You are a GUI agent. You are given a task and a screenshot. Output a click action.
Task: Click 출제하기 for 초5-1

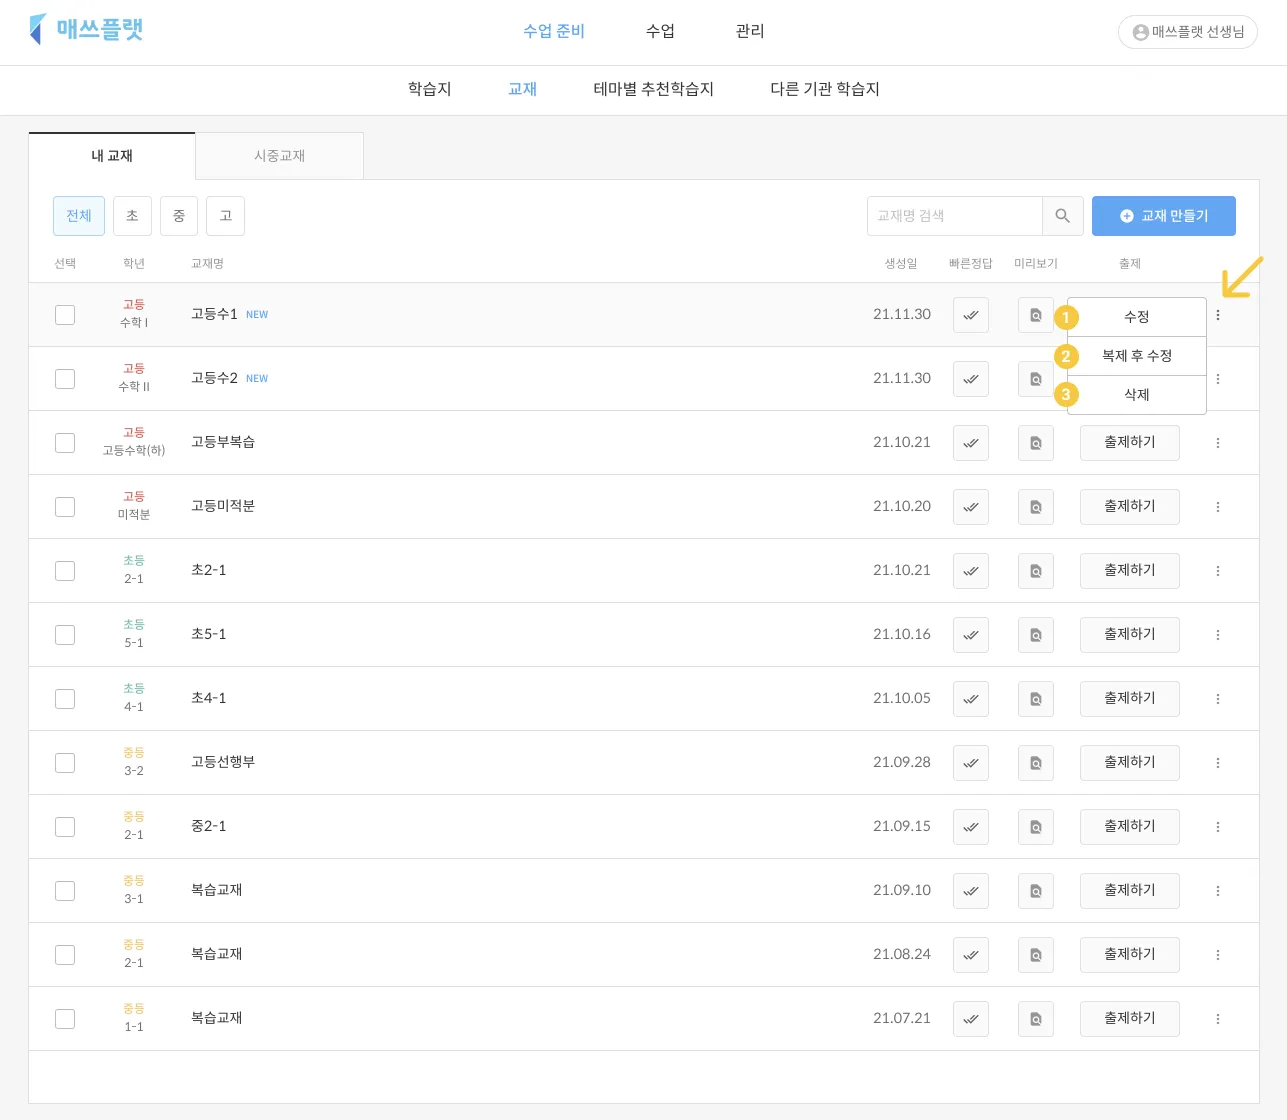1130,635
